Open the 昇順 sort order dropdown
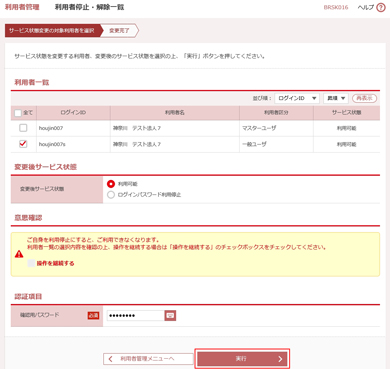 (336, 98)
